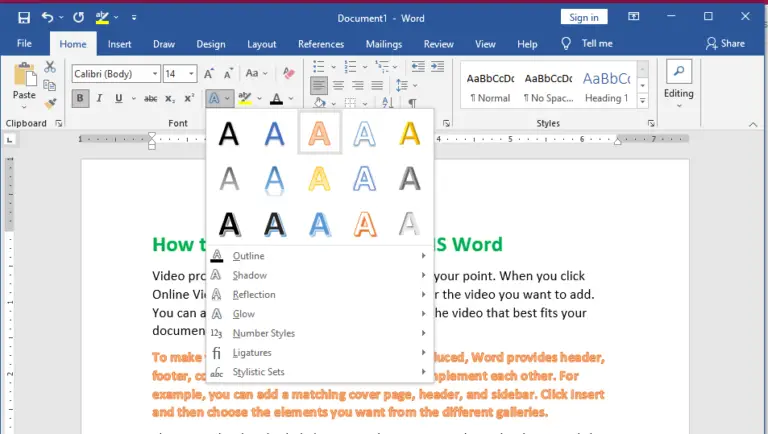This screenshot has height=434, width=768.
Task: Select the gold gradient A text effect
Action: click(409, 133)
